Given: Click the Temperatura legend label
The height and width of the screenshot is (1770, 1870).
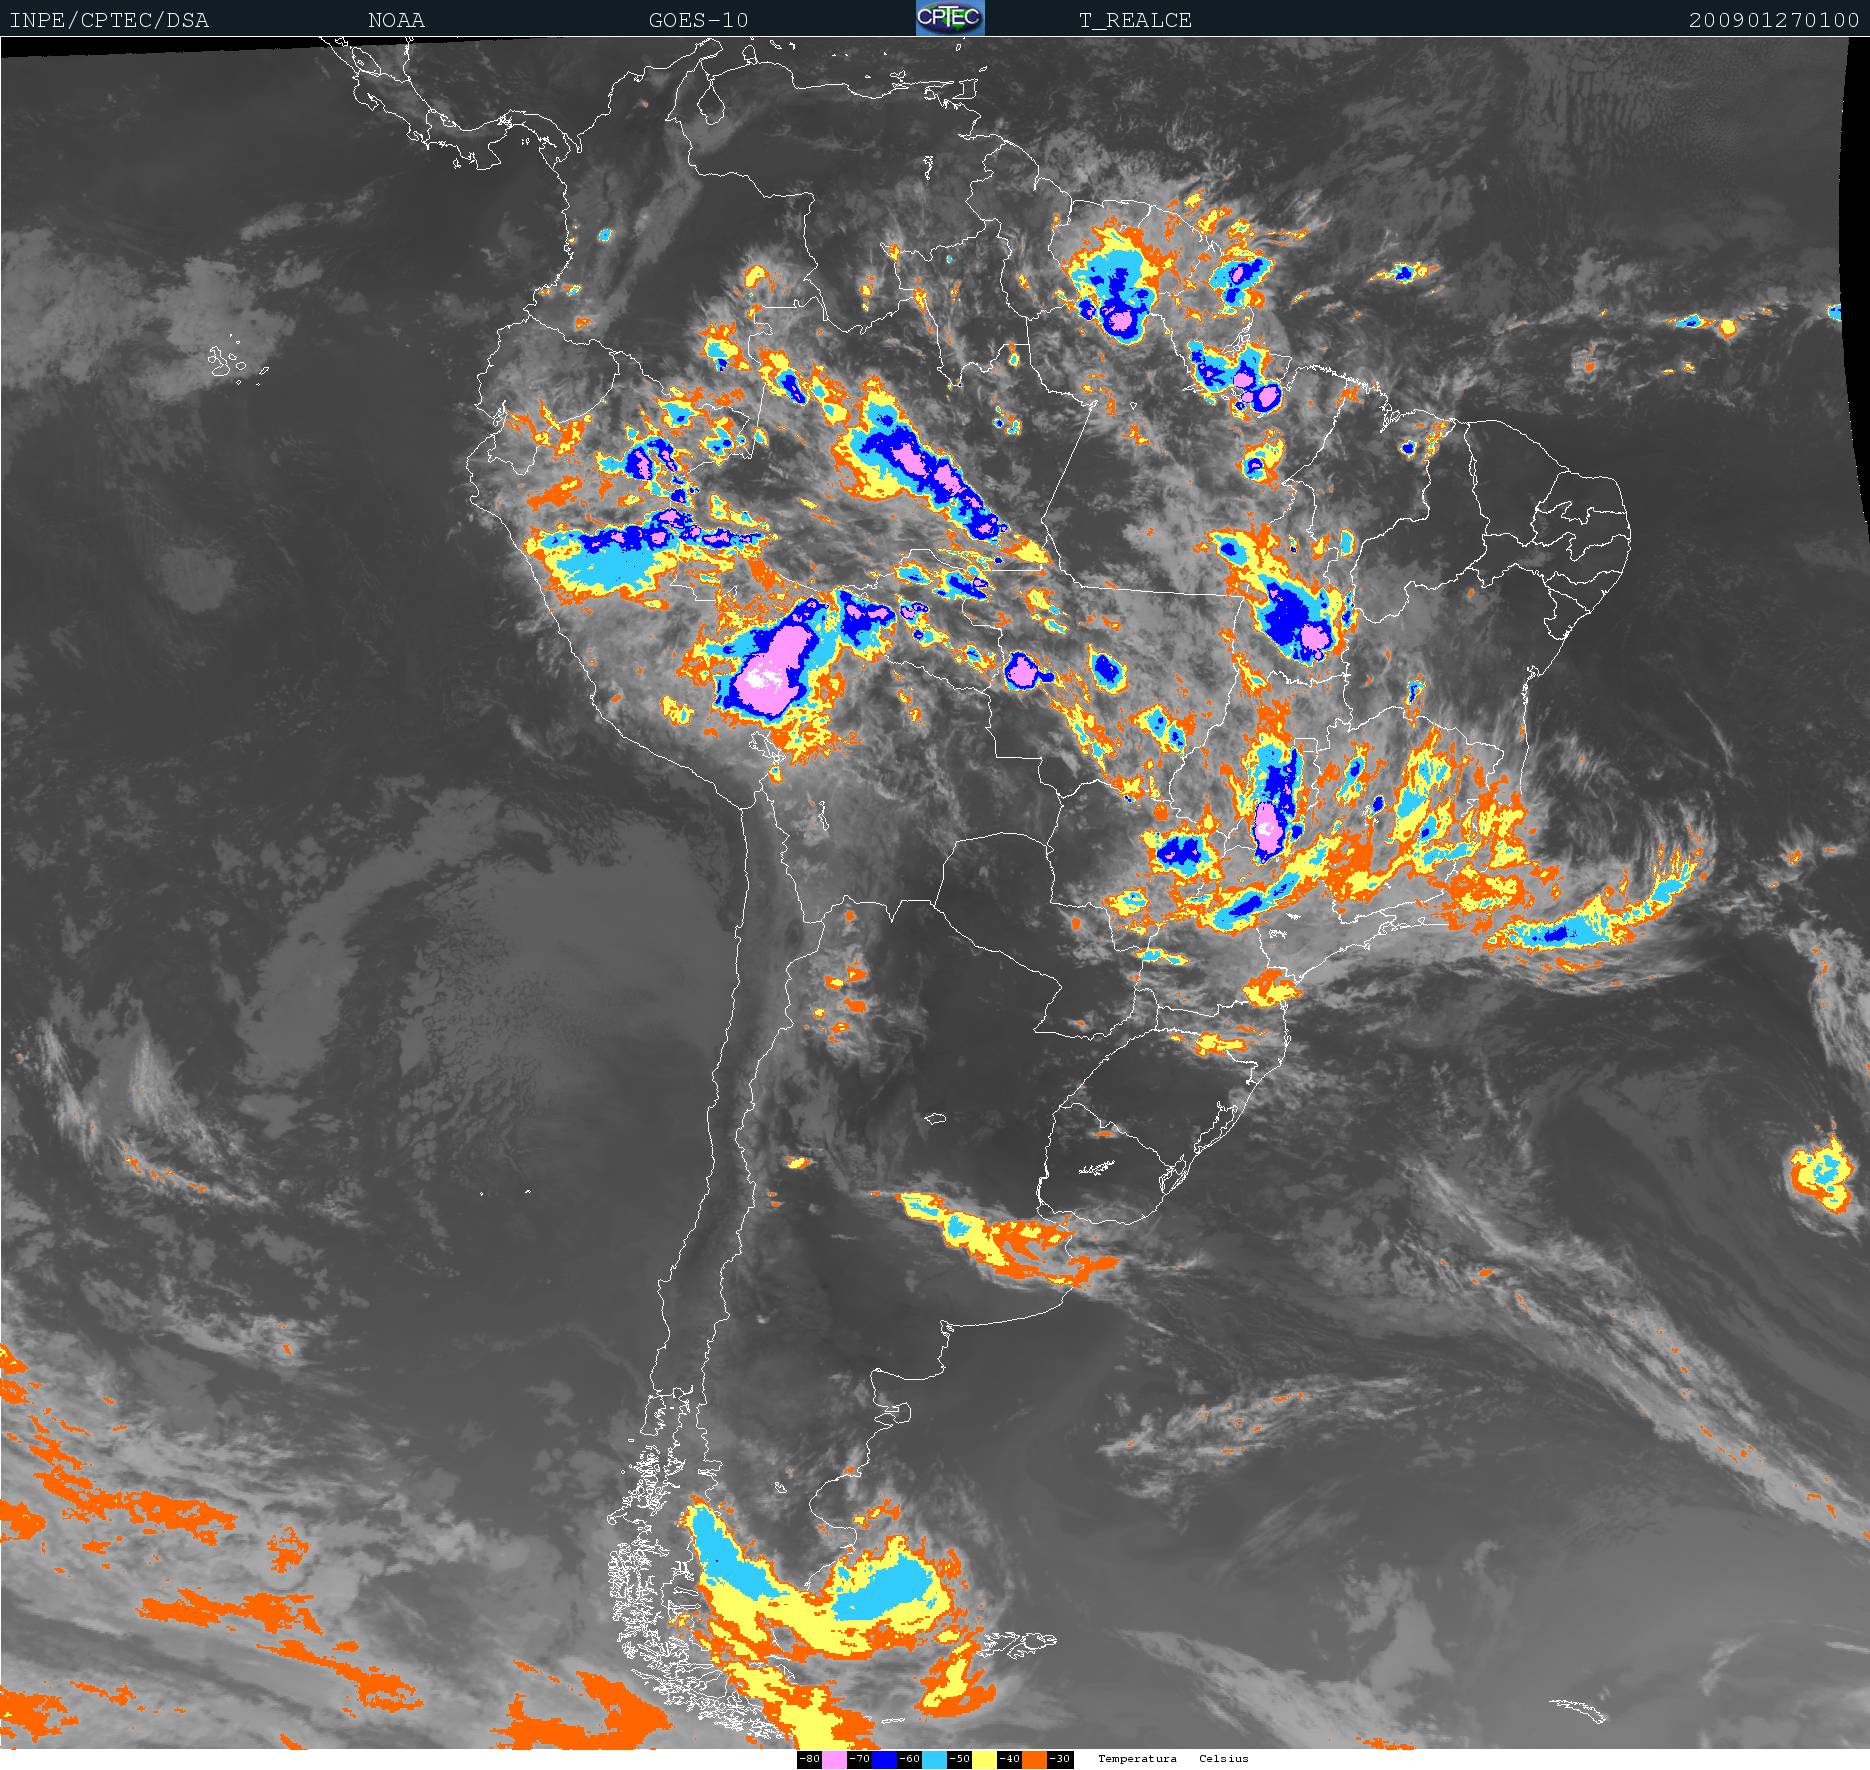Looking at the screenshot, I should point(1137,1758).
